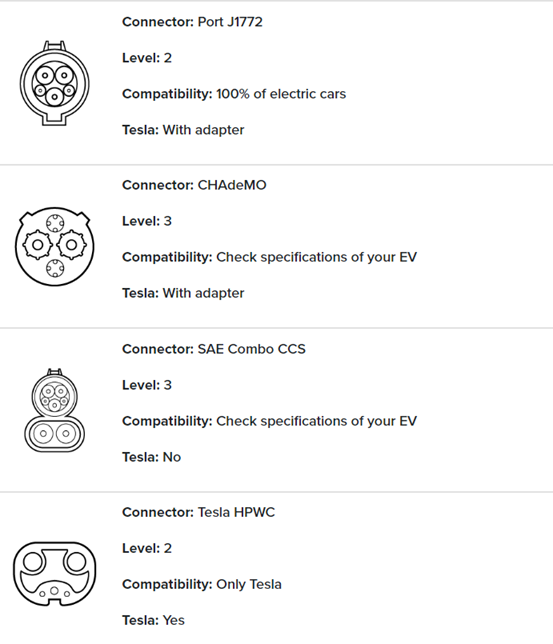Click the 'Tesla: Yes' line
The width and height of the screenshot is (553, 644).
pyautogui.click(x=153, y=621)
